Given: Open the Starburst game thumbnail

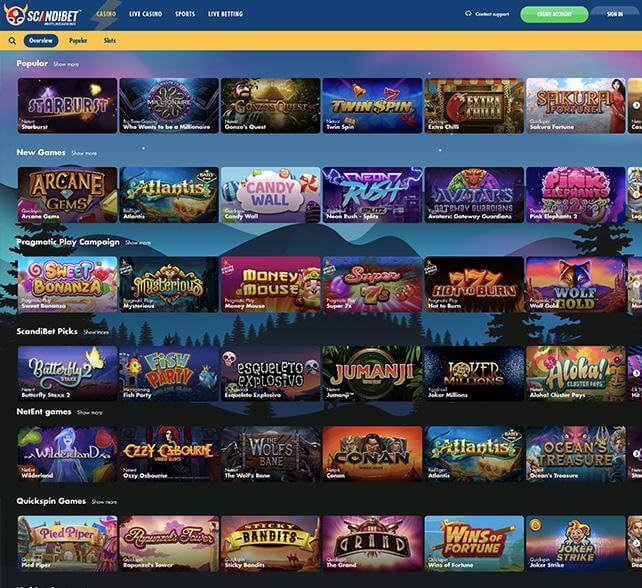Looking at the screenshot, I should [68, 106].
